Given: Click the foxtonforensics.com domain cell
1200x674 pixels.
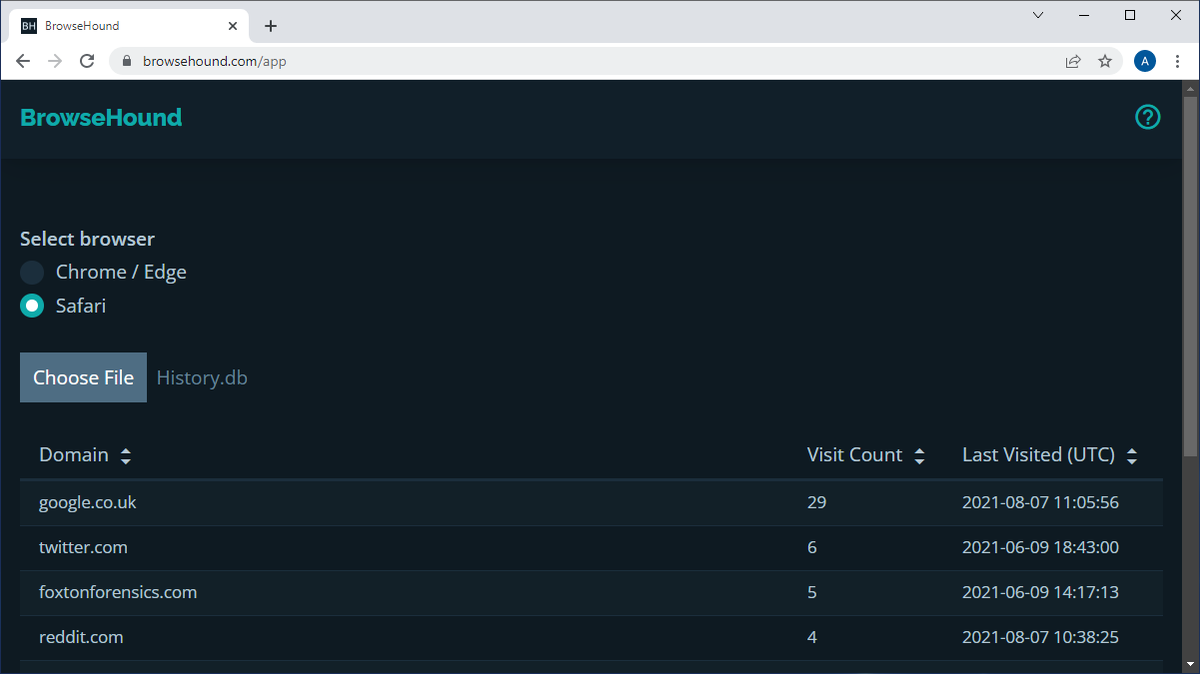Looking at the screenshot, I should coord(118,592).
